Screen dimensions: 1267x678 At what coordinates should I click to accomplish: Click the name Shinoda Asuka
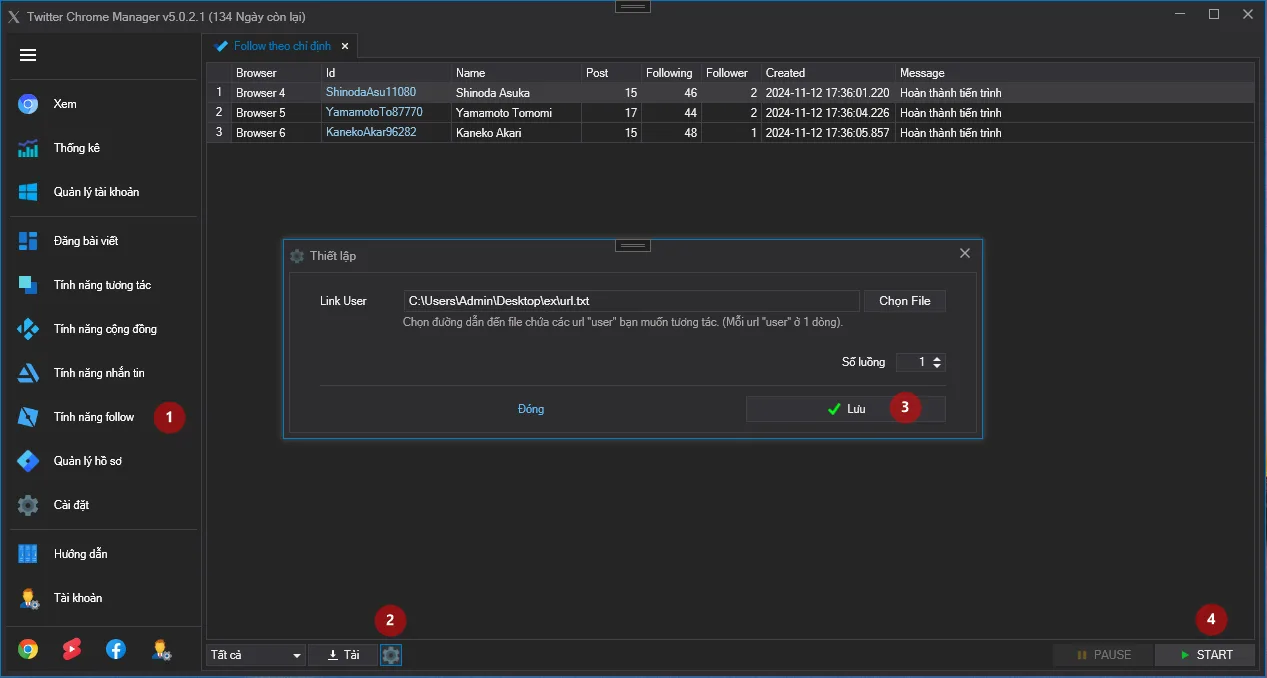tap(493, 93)
